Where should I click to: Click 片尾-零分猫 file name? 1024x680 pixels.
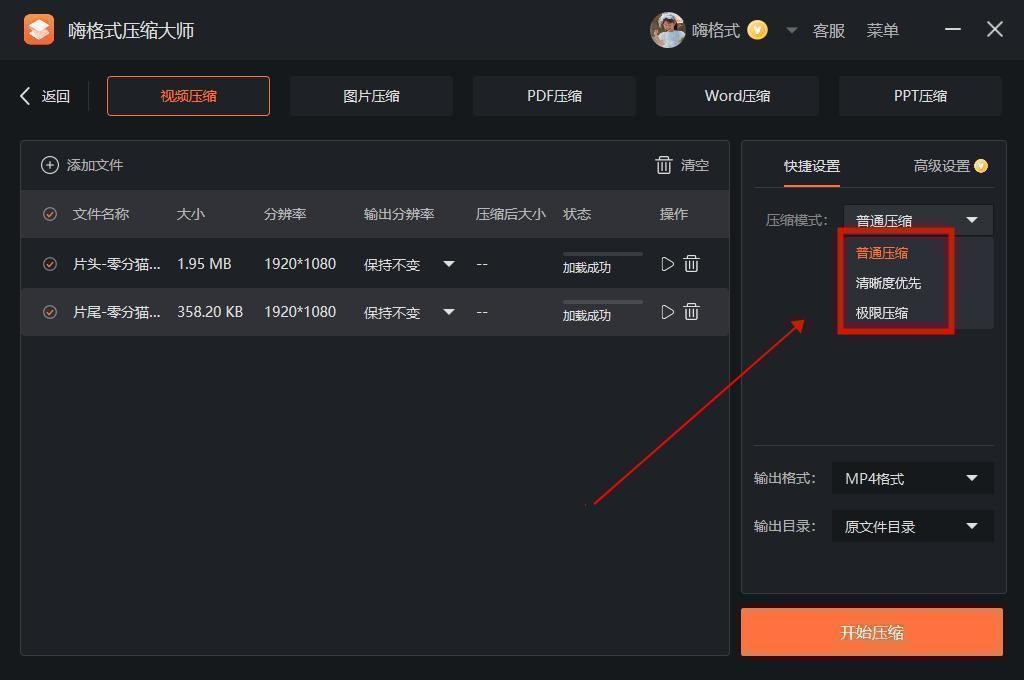pyautogui.click(x=116, y=312)
